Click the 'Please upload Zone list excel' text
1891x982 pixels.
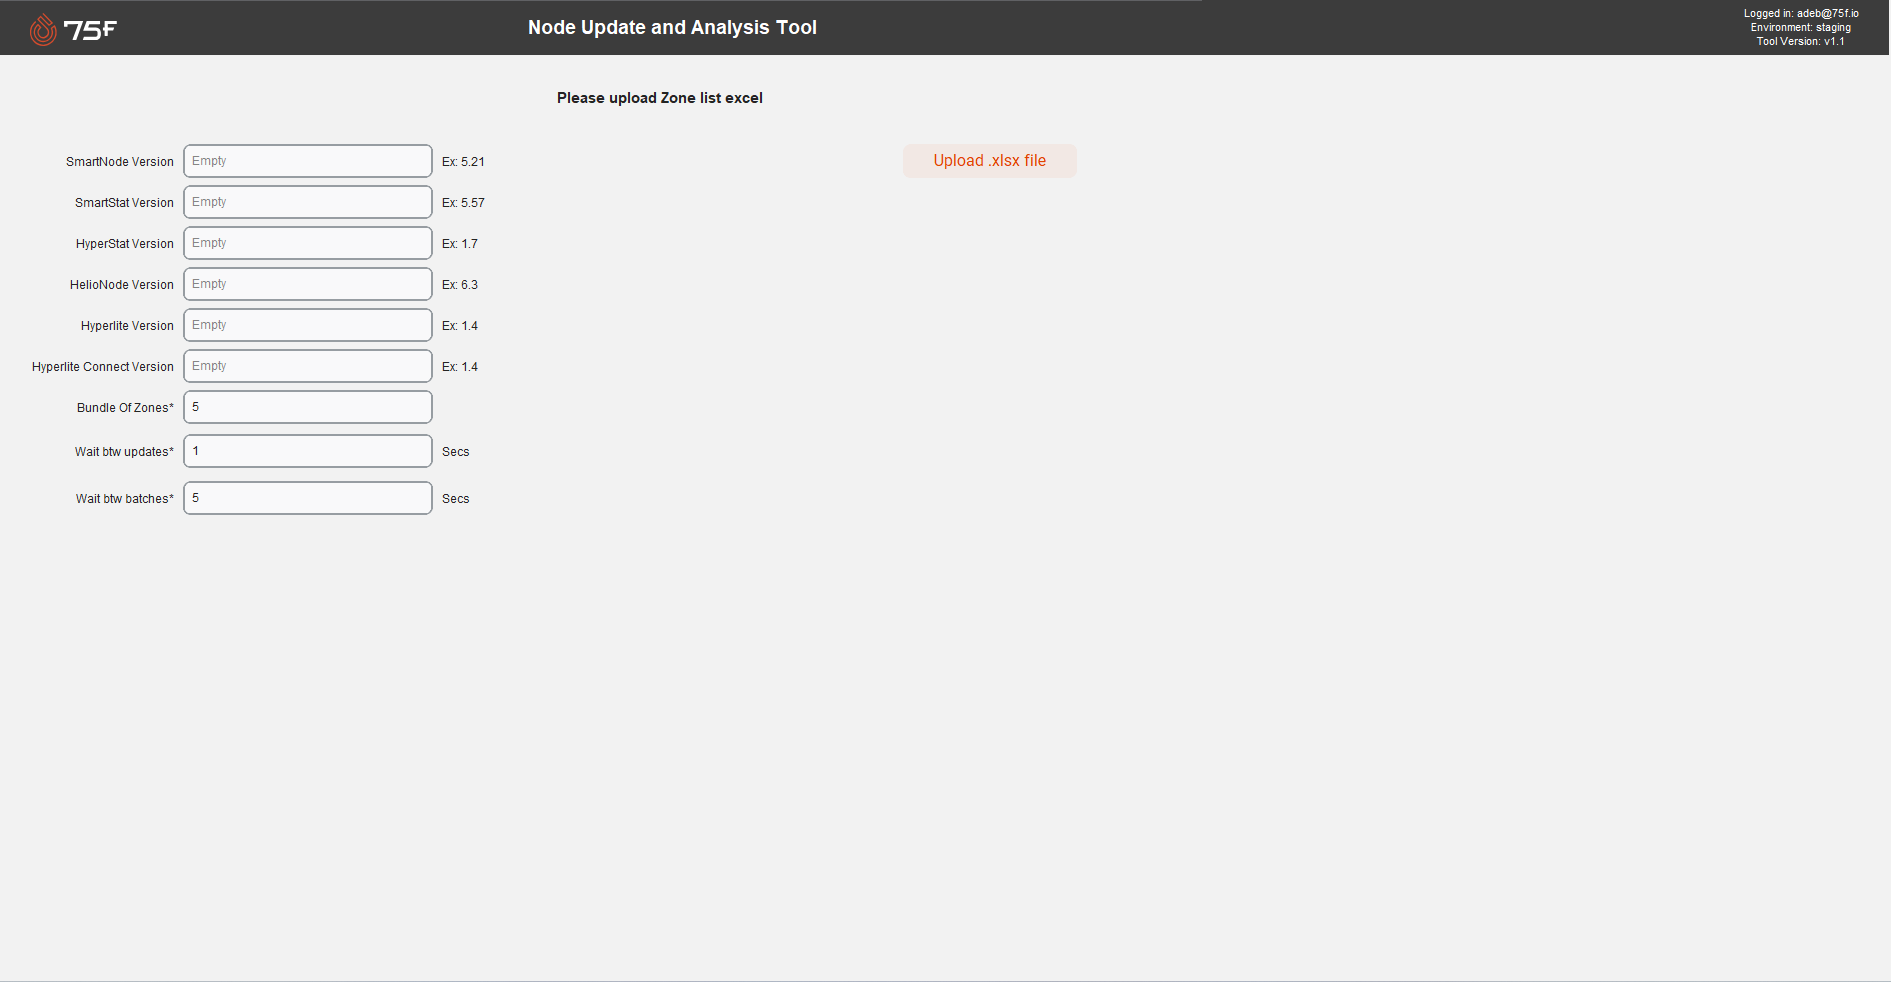pyautogui.click(x=660, y=98)
